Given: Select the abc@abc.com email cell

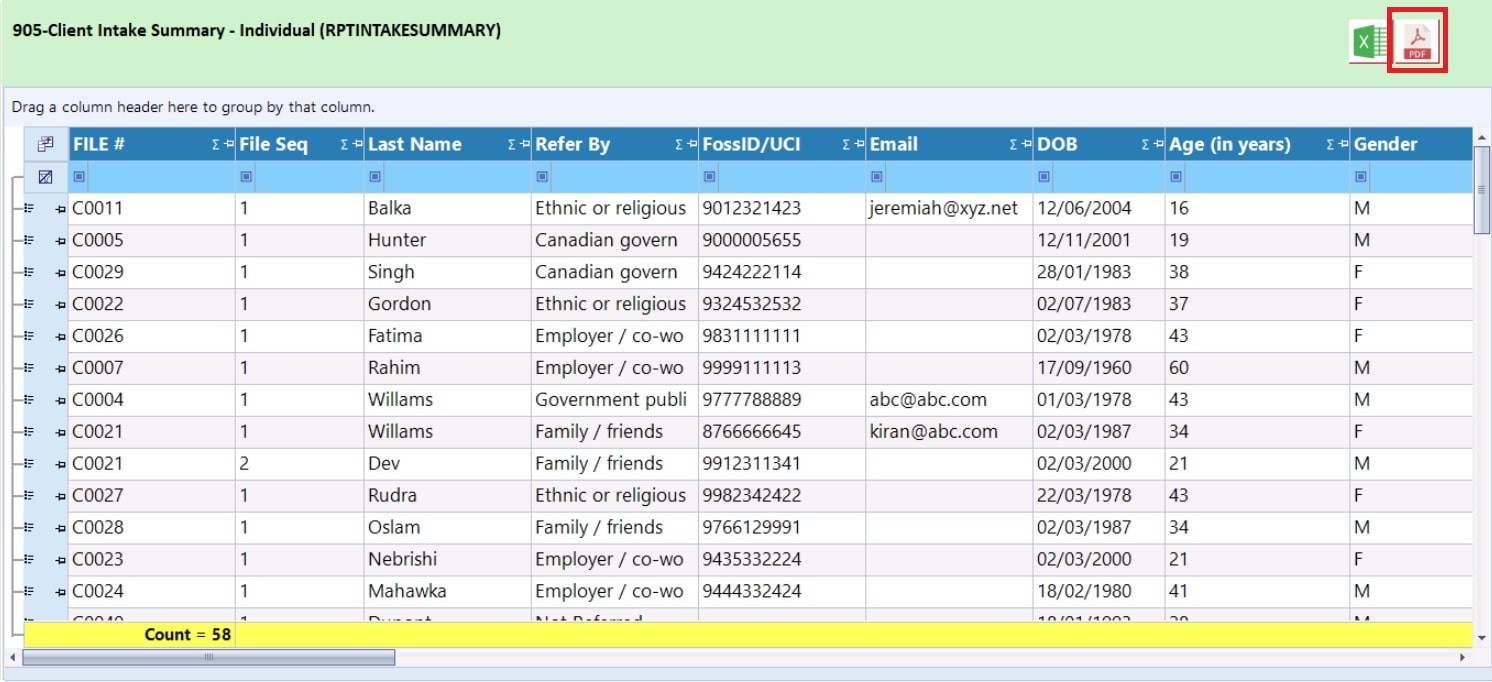Looking at the screenshot, I should [928, 400].
